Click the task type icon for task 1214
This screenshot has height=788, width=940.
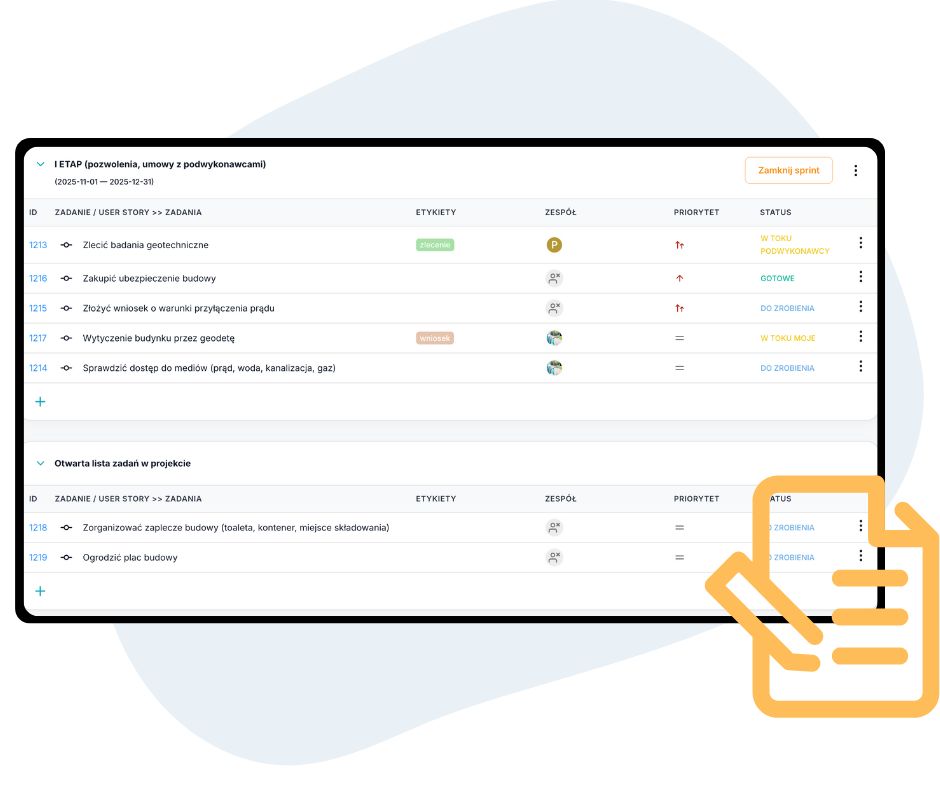click(66, 368)
